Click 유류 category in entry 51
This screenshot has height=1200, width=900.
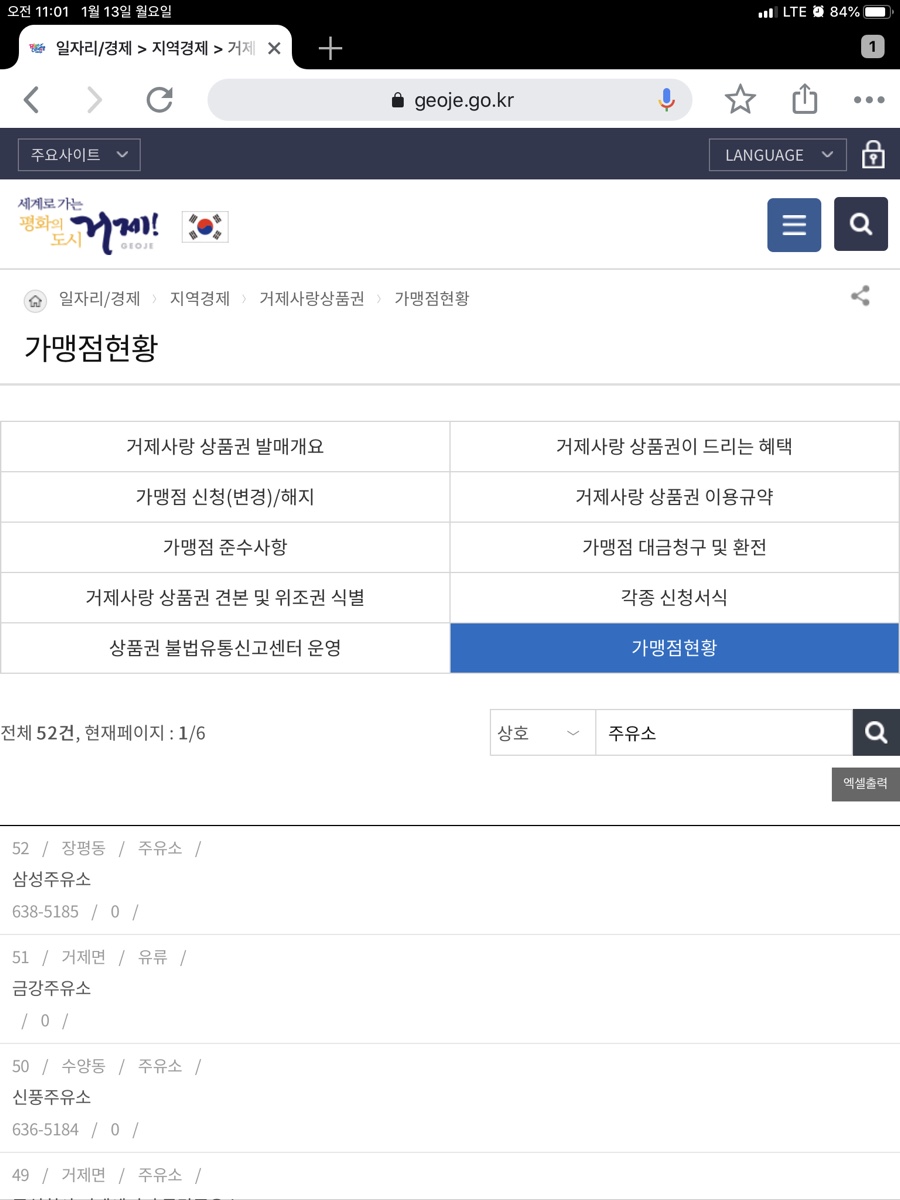pyautogui.click(x=153, y=957)
